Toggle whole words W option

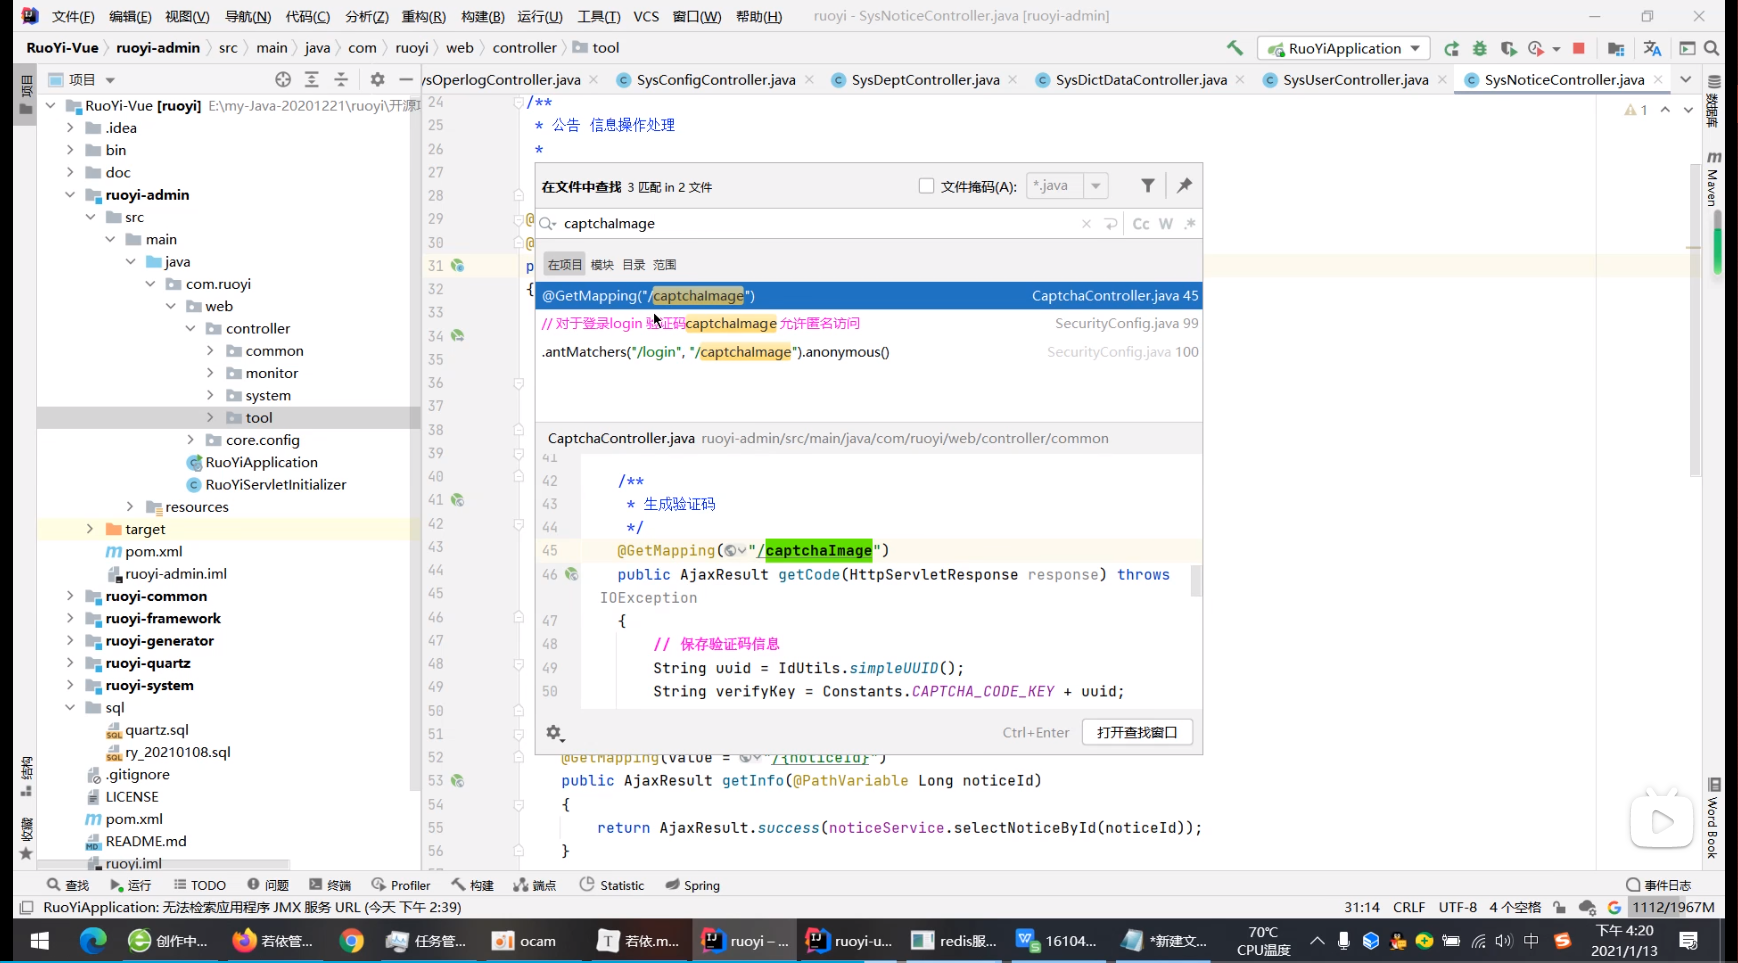coord(1166,224)
